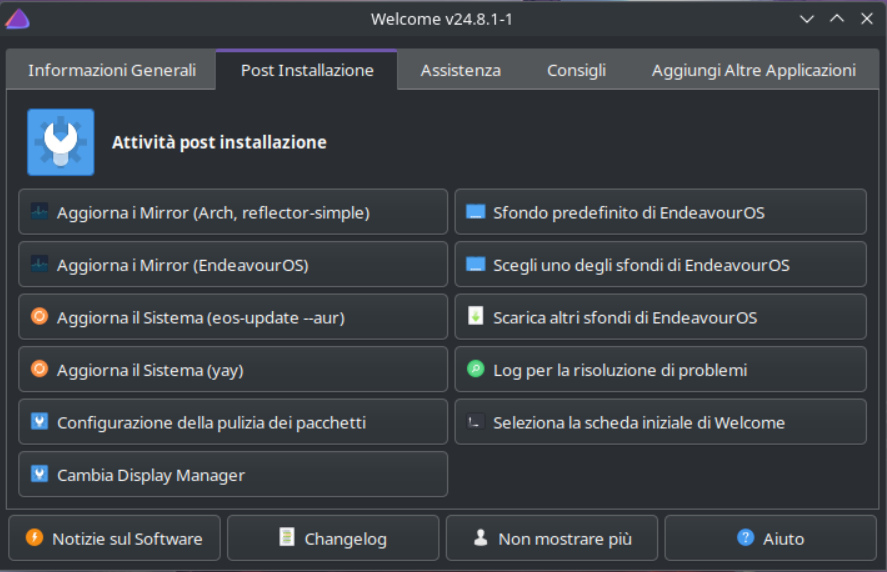Click Aggiorna i Mirror (EndeavourOS) label

pyautogui.click(x=183, y=265)
